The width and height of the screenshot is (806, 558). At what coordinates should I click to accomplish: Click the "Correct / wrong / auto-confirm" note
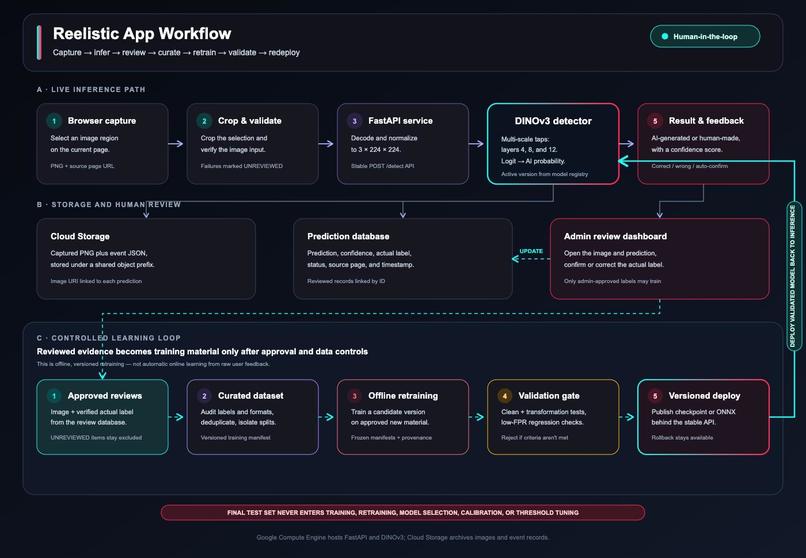(x=689, y=166)
